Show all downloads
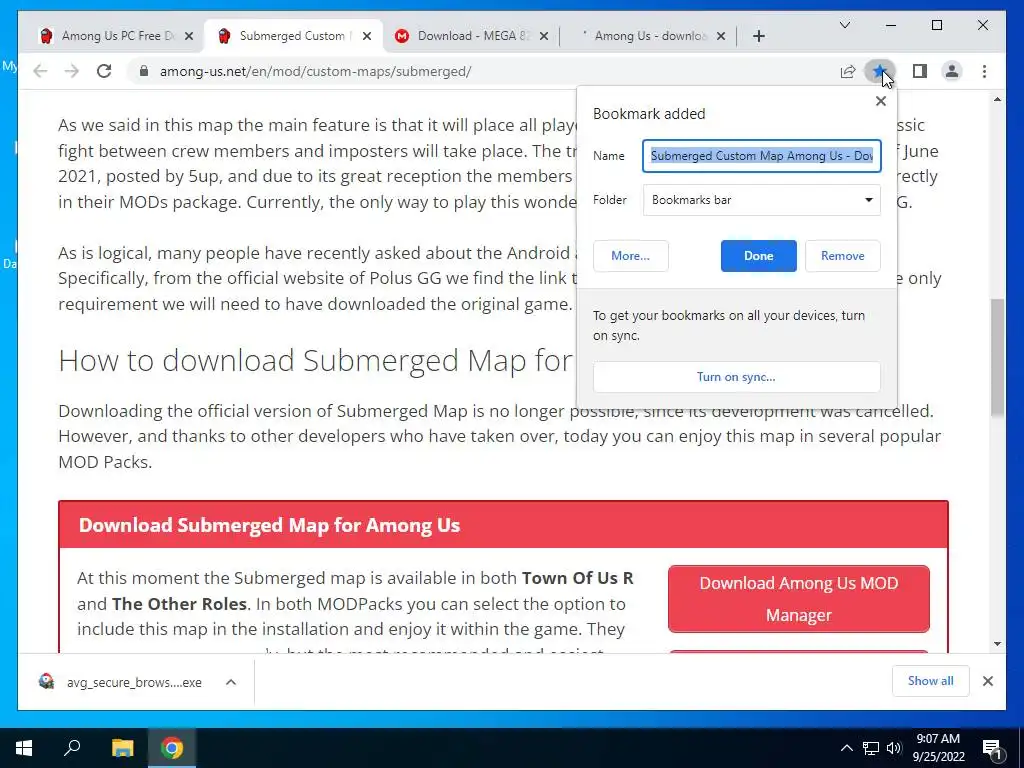The height and width of the screenshot is (768, 1024). click(930, 681)
